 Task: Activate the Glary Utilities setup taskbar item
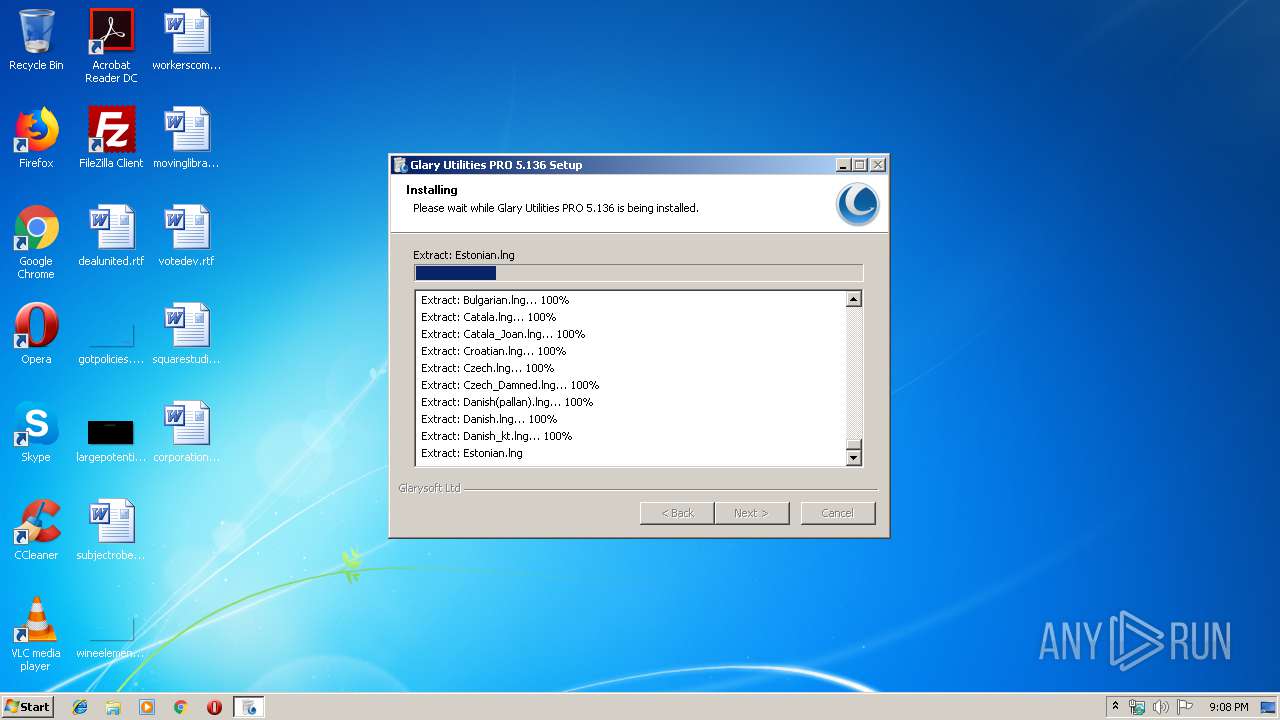[x=249, y=707]
